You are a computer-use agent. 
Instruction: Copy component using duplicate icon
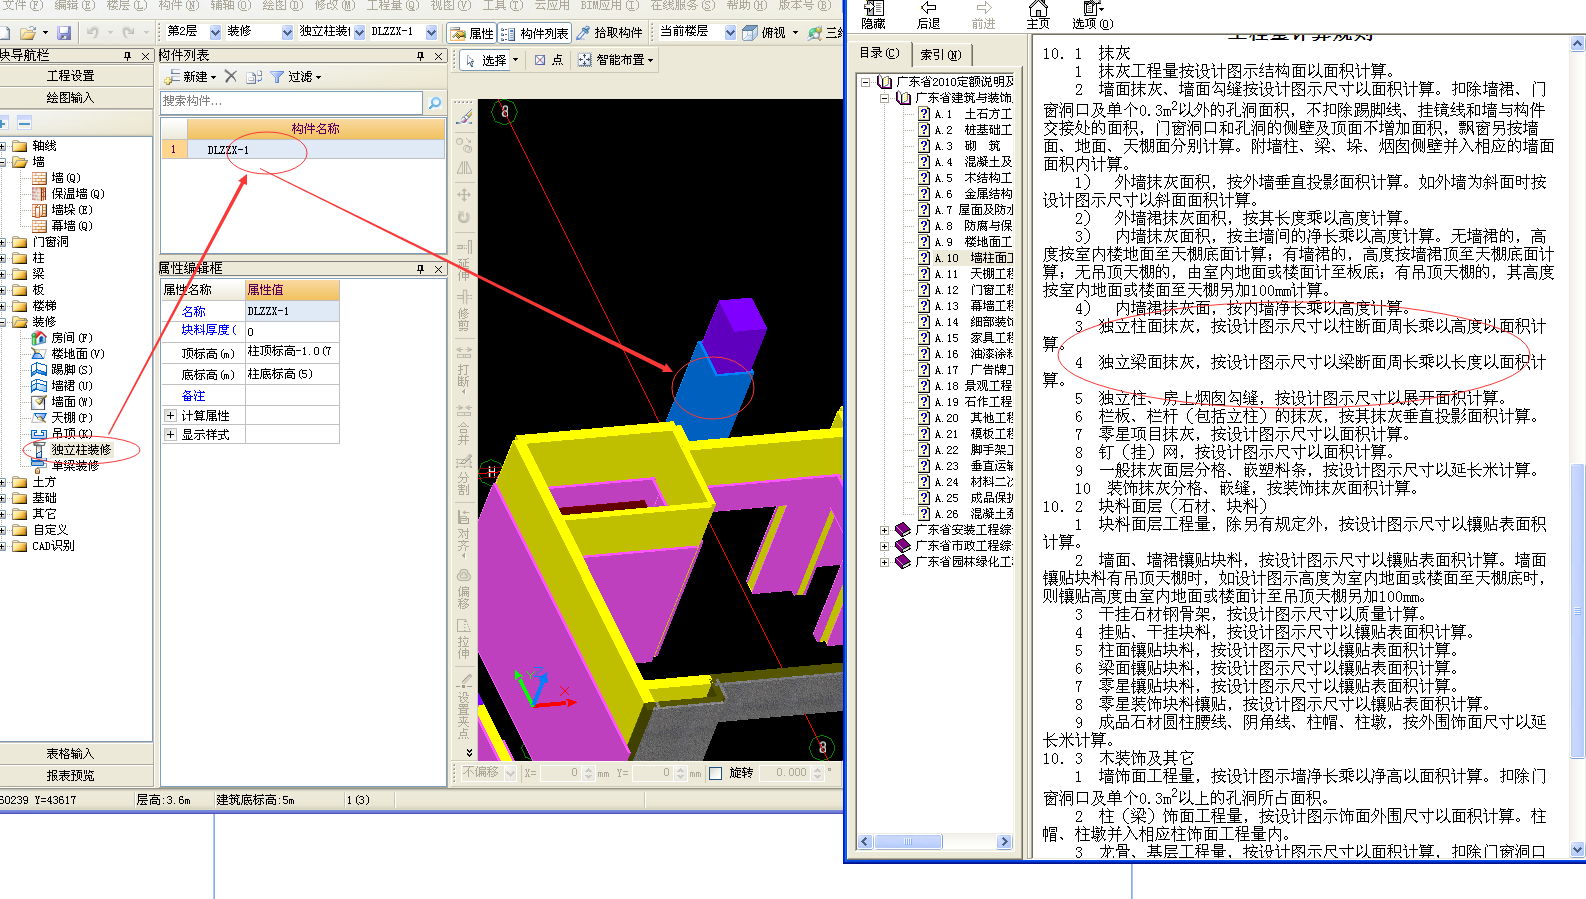coord(254,77)
